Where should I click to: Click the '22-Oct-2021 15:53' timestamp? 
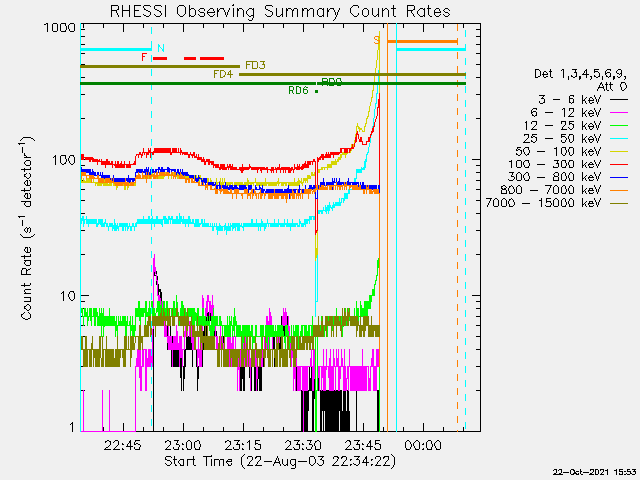click(x=595, y=472)
